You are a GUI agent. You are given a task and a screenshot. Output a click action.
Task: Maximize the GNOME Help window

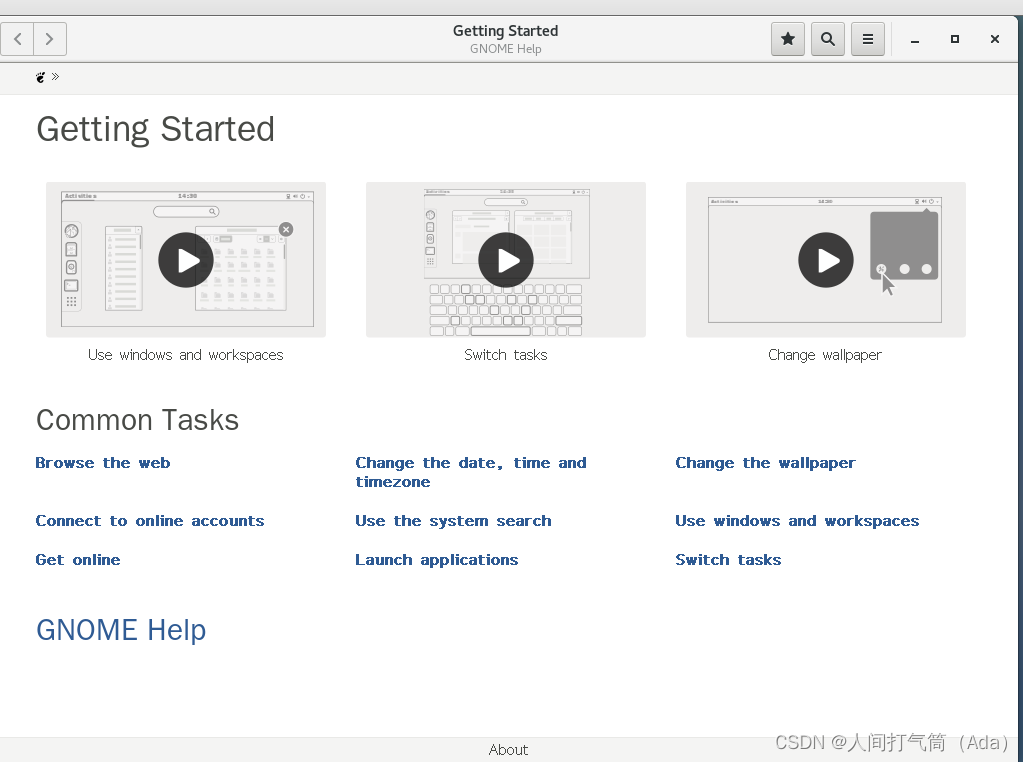954,39
